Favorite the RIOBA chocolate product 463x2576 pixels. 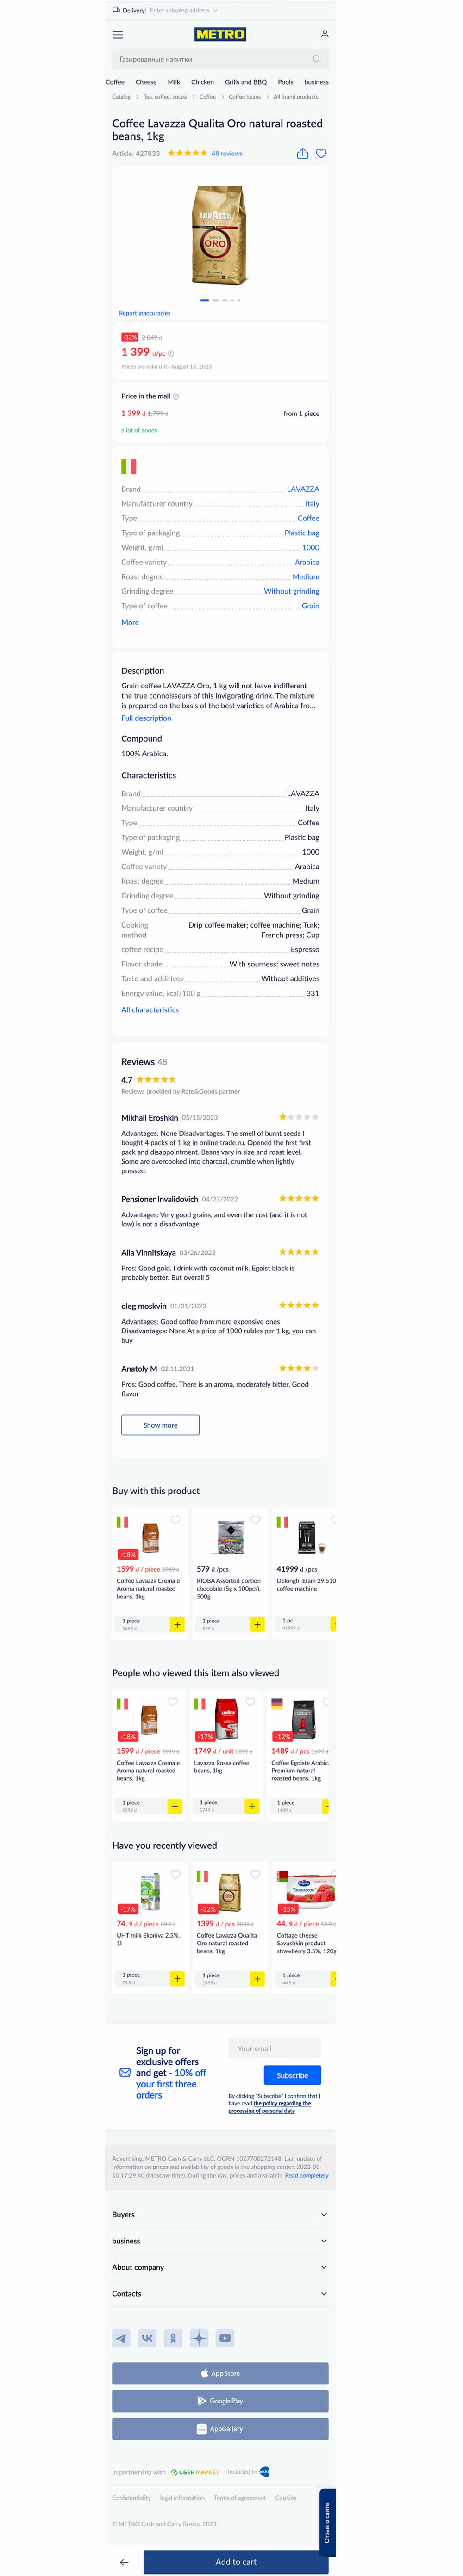tap(255, 1520)
